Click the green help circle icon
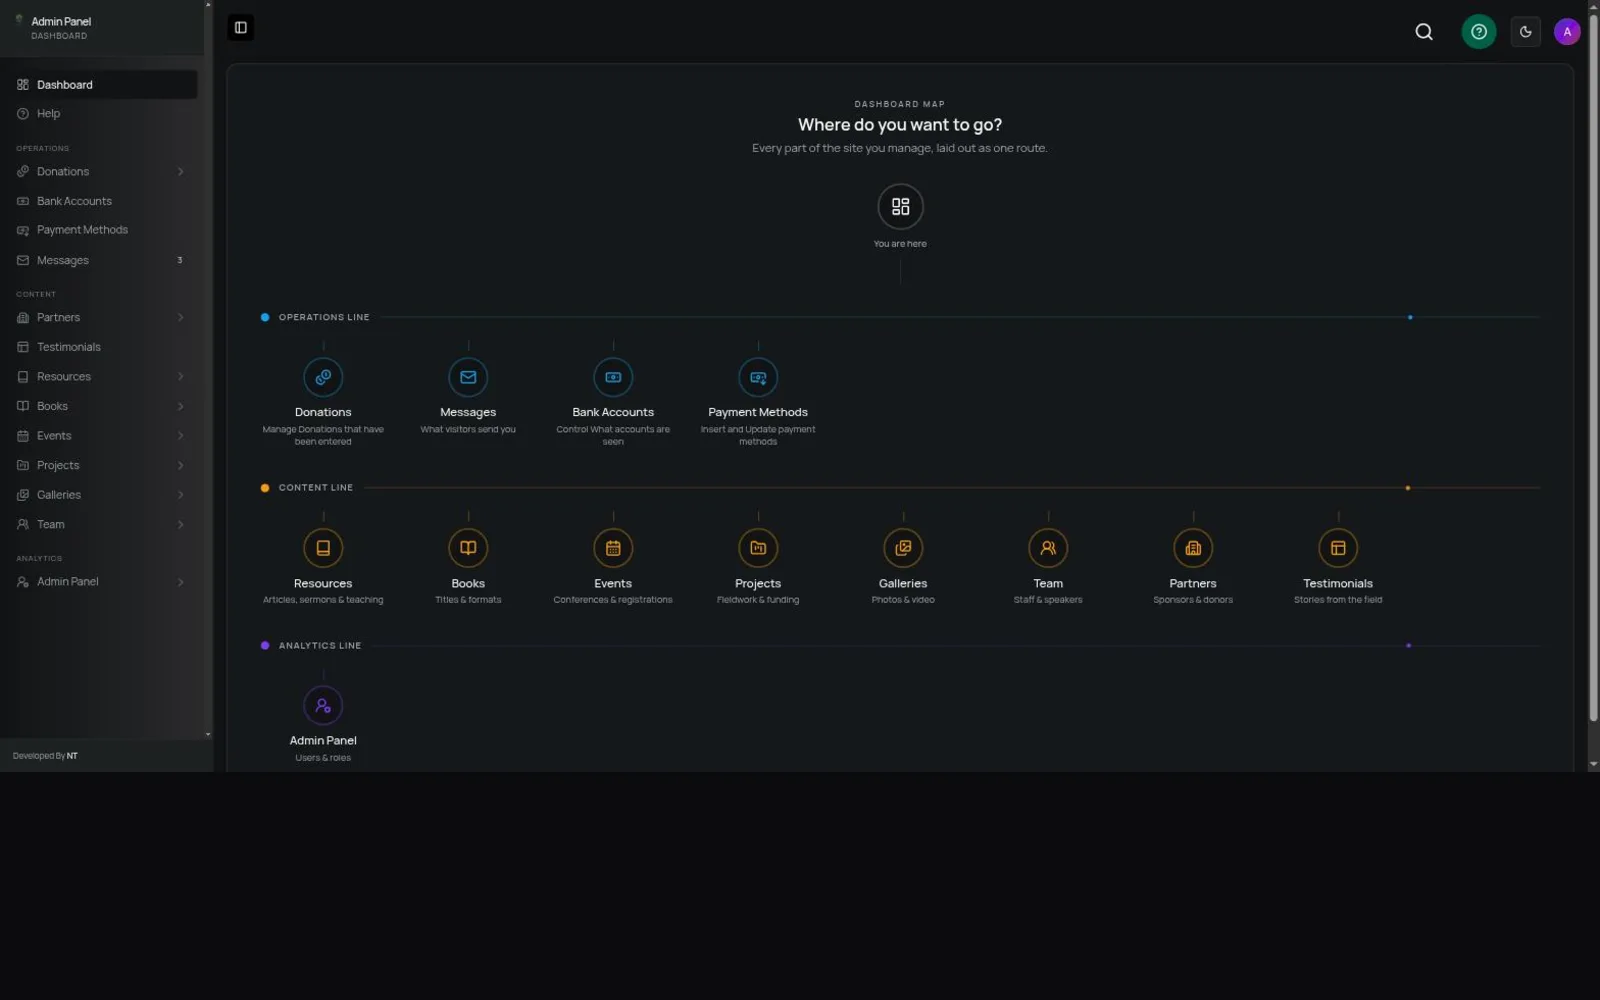Screen dimensions: 1600x1000 tap(1478, 32)
